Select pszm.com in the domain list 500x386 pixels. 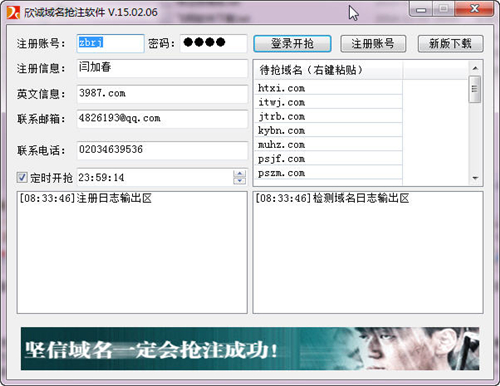[x=328, y=173]
